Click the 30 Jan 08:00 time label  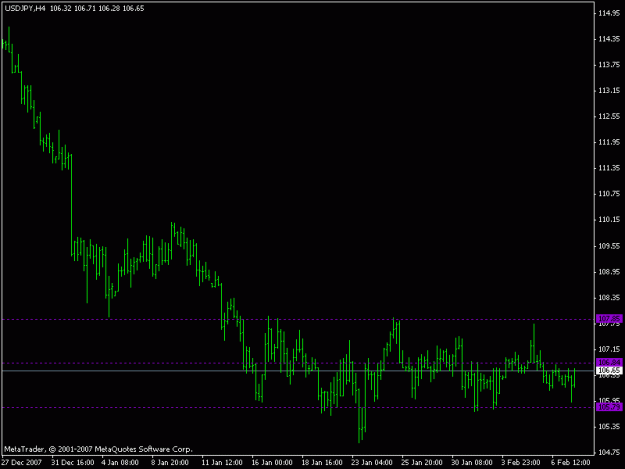coord(472,462)
